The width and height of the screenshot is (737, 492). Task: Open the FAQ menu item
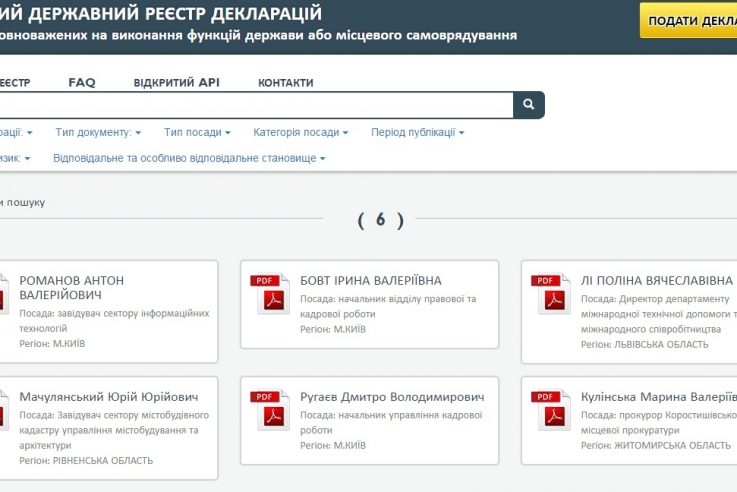pos(82,83)
